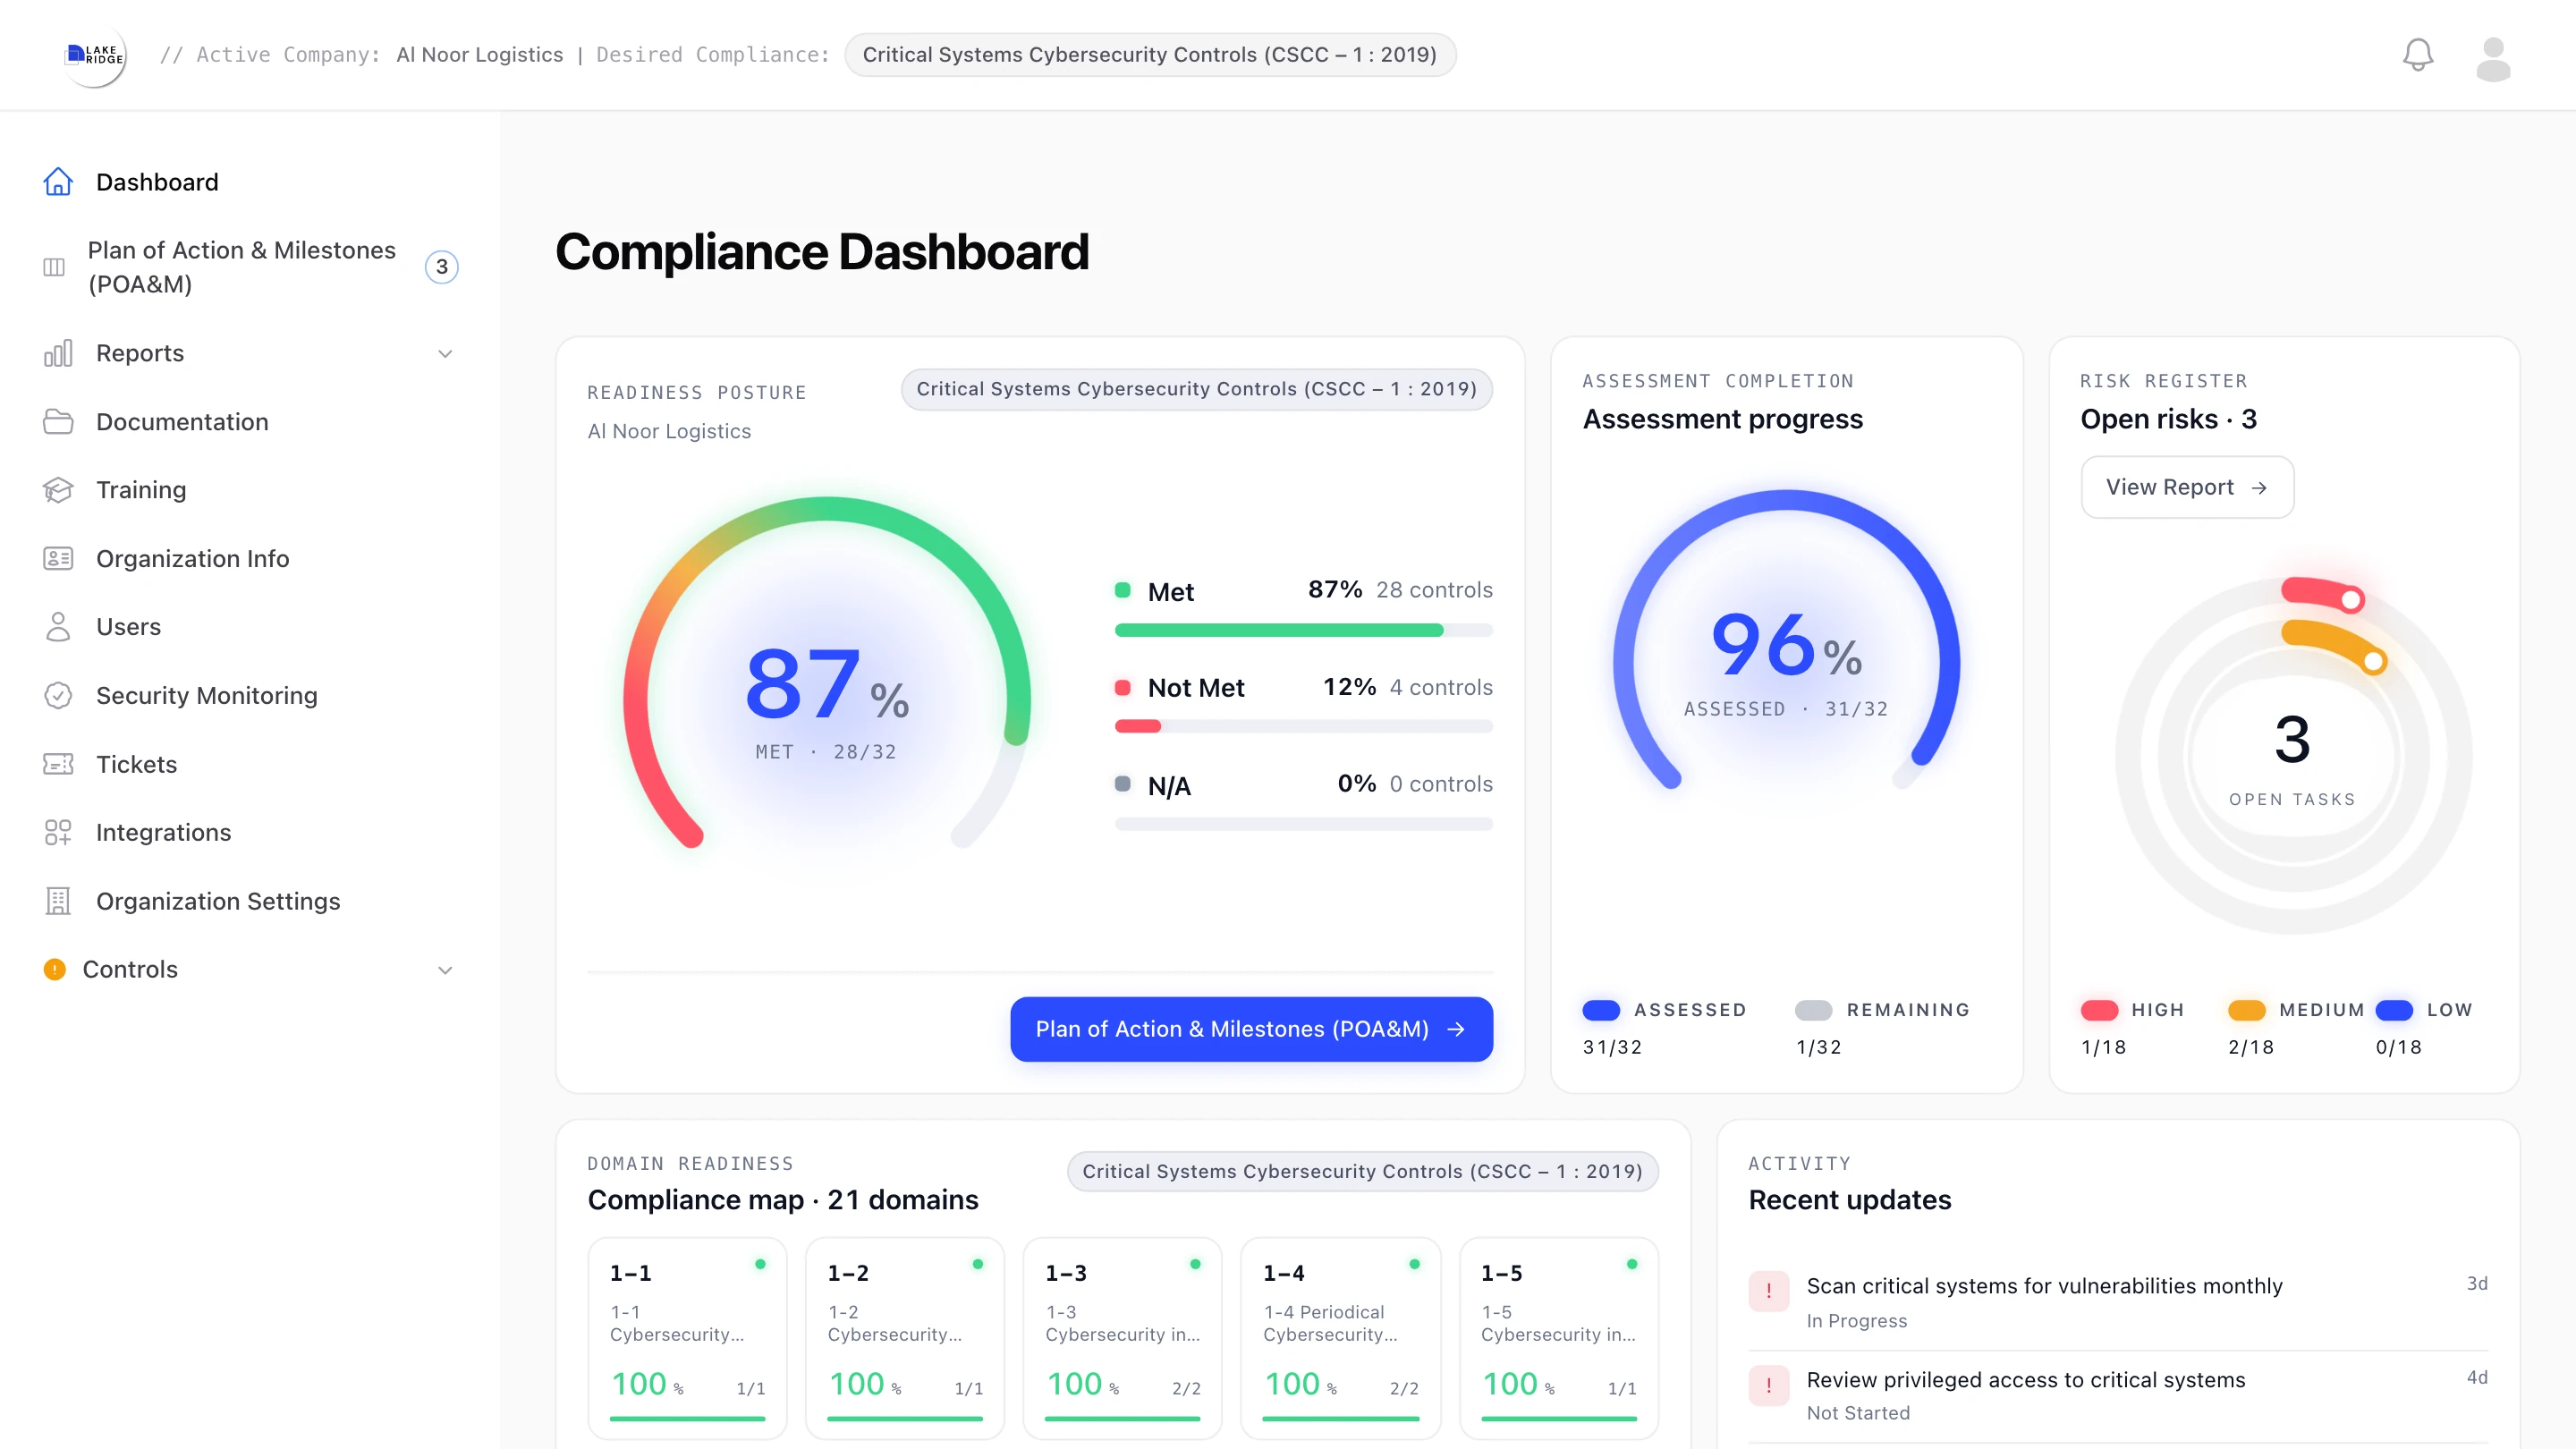This screenshot has height=1449, width=2576.
Task: Click the POA&M count badge 3
Action: 441,267
